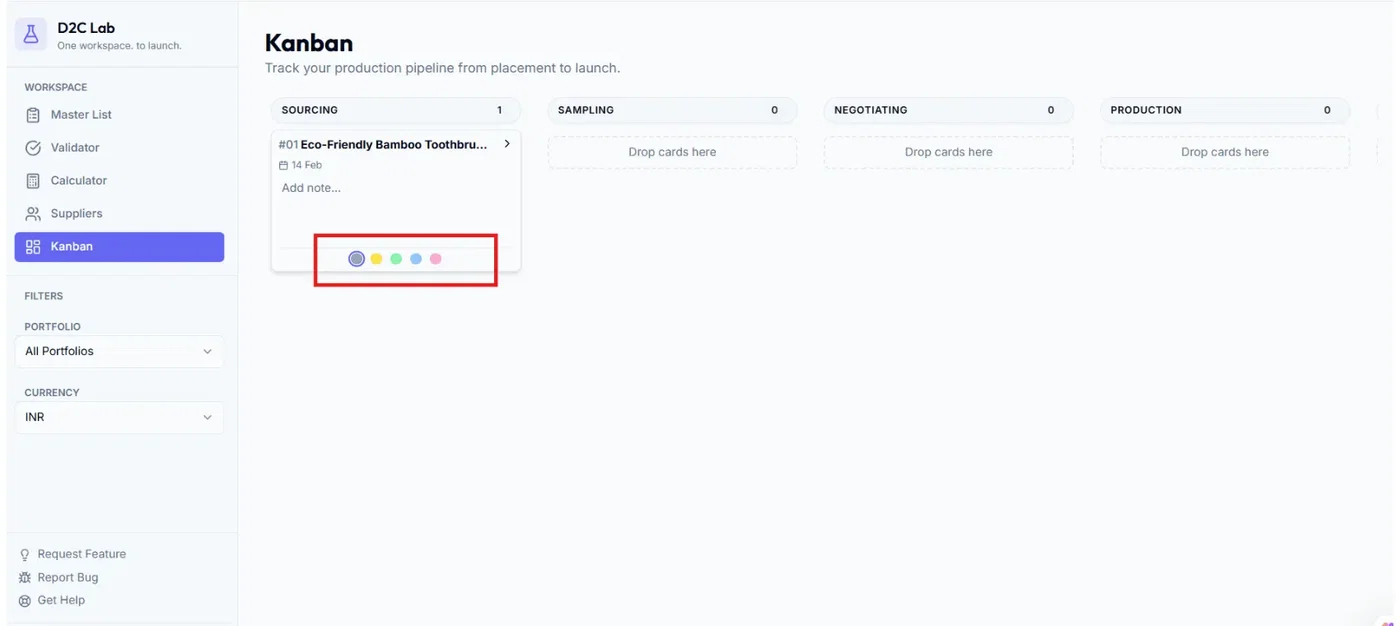Click the Validator checkmark icon

[x=33, y=148]
